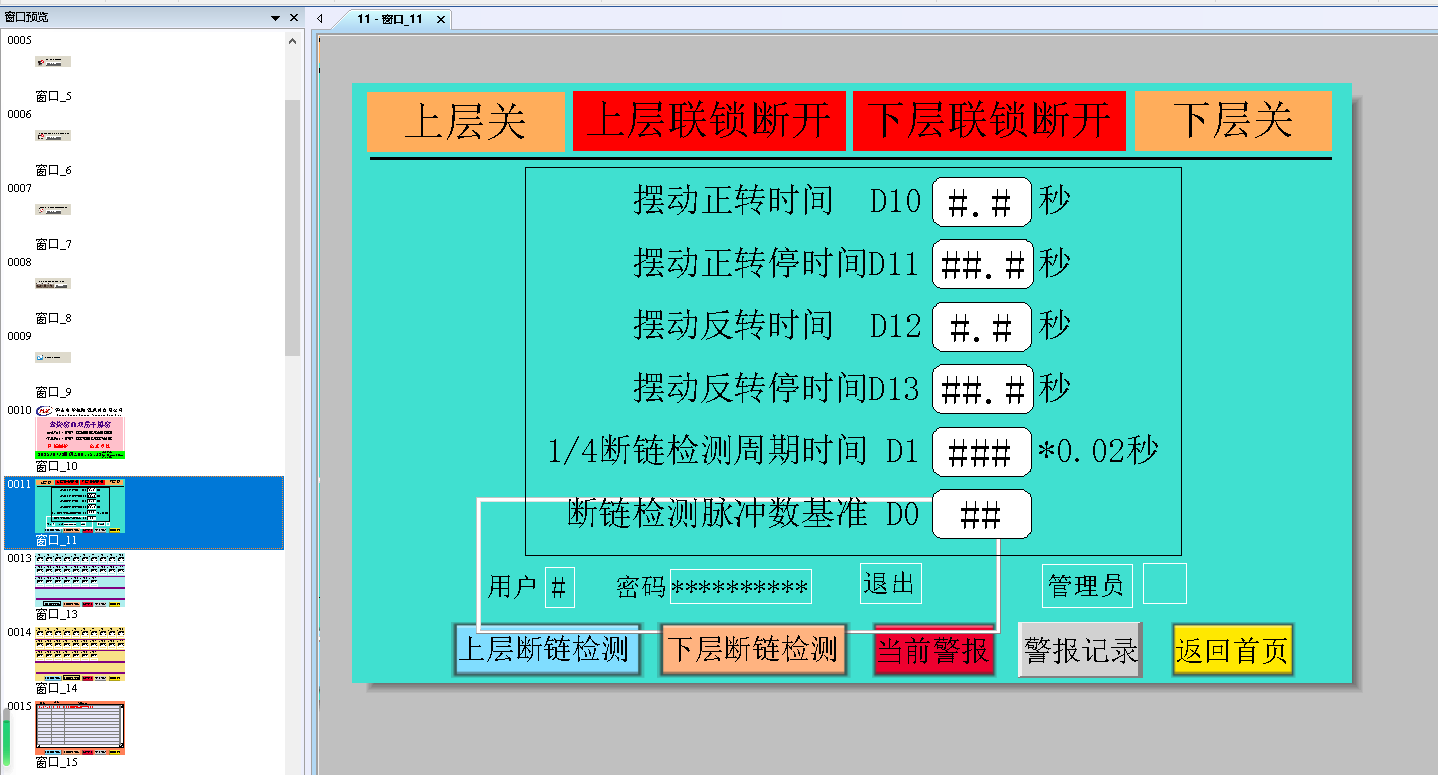Click the orange 下层关 toggle button

click(1232, 121)
